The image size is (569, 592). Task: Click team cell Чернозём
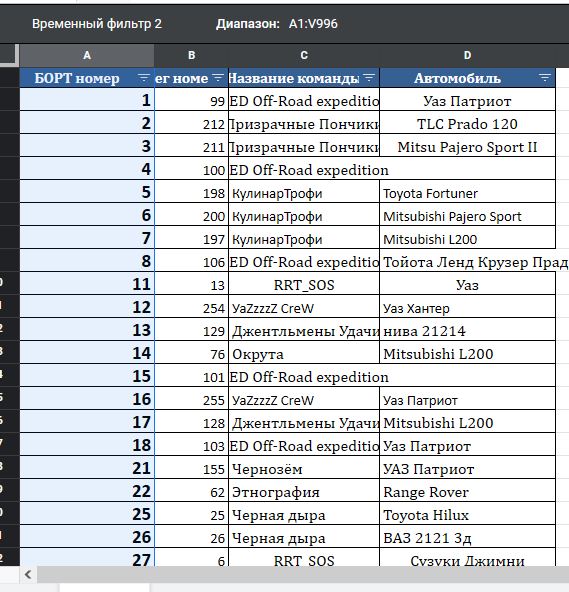pyautogui.click(x=304, y=469)
